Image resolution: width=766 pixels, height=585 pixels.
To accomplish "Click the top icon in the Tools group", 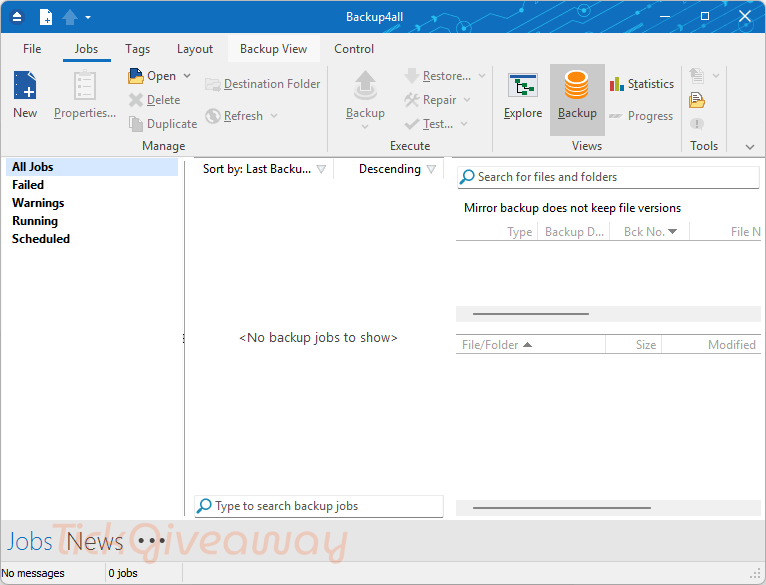I will (x=697, y=76).
